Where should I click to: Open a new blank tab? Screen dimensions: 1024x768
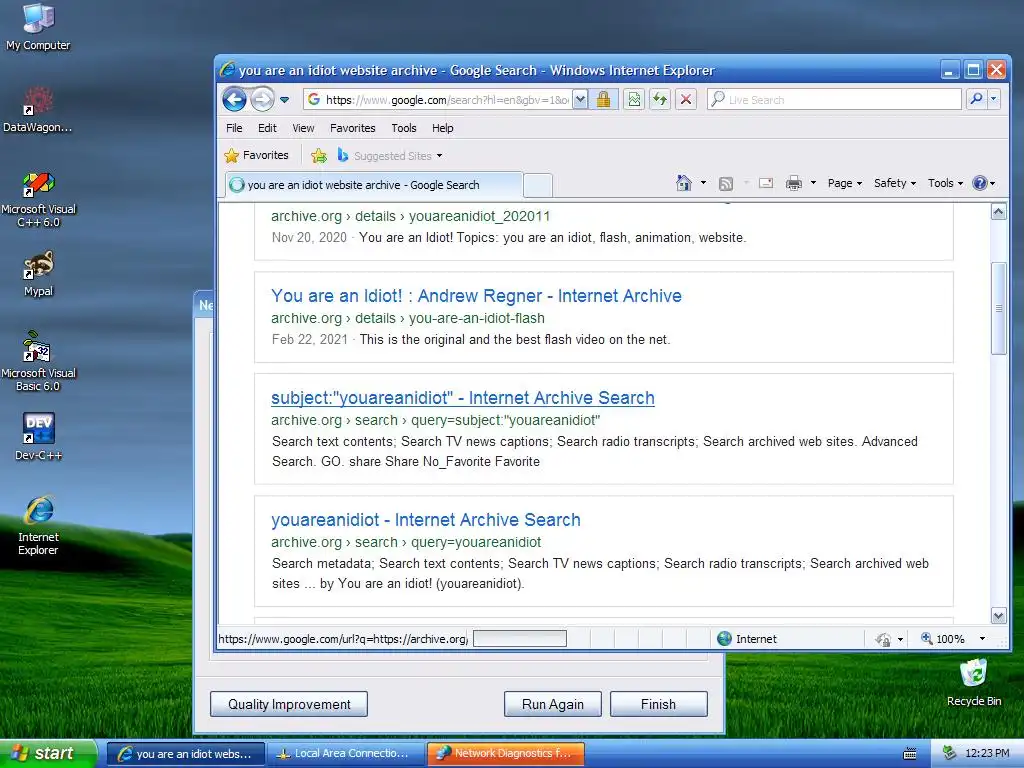pyautogui.click(x=538, y=185)
